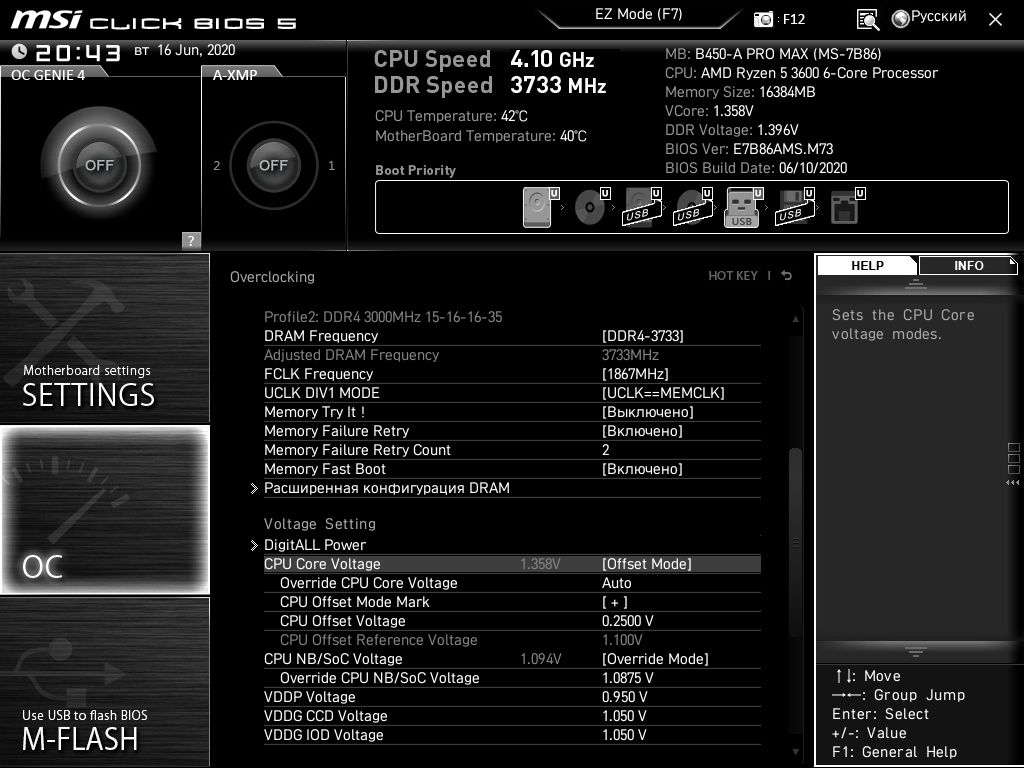Image resolution: width=1024 pixels, height=768 pixels.
Task: Click the CPU Speed 4.10 GHz readout
Action: pyautogui.click(x=484, y=59)
